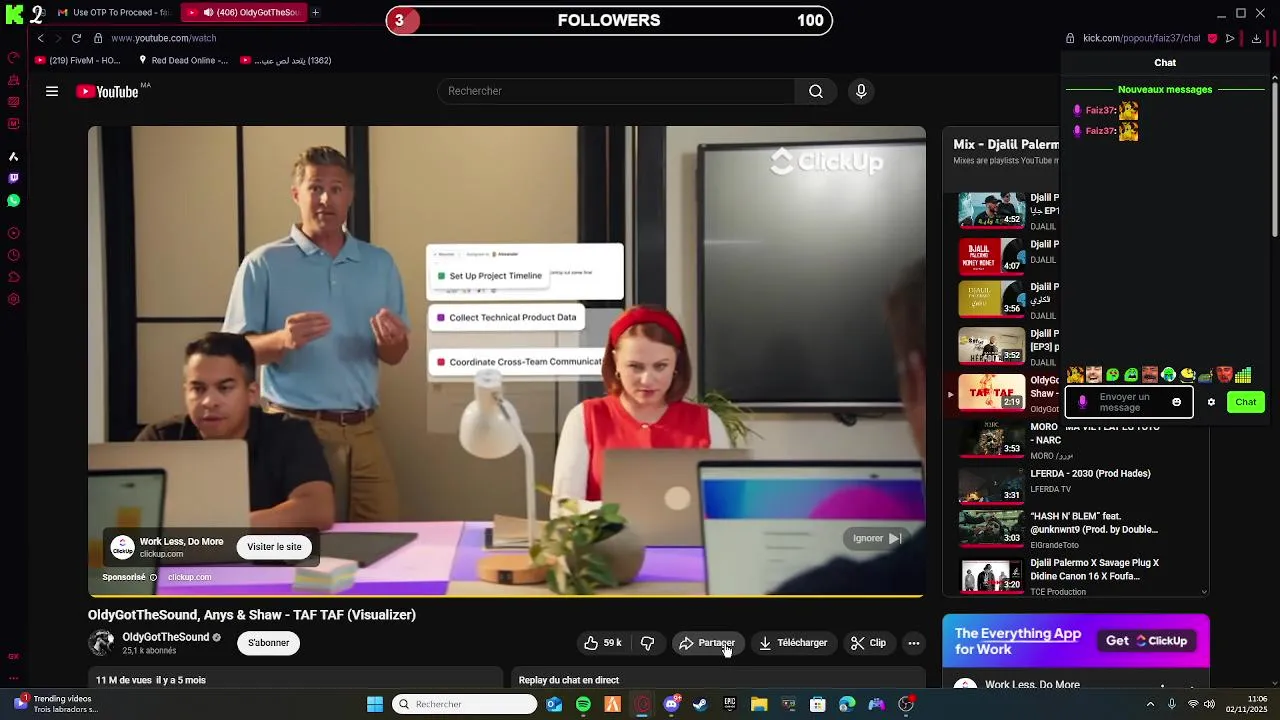This screenshot has height=720, width=1280.
Task: Open a new browser tab with plus
Action: (x=315, y=12)
